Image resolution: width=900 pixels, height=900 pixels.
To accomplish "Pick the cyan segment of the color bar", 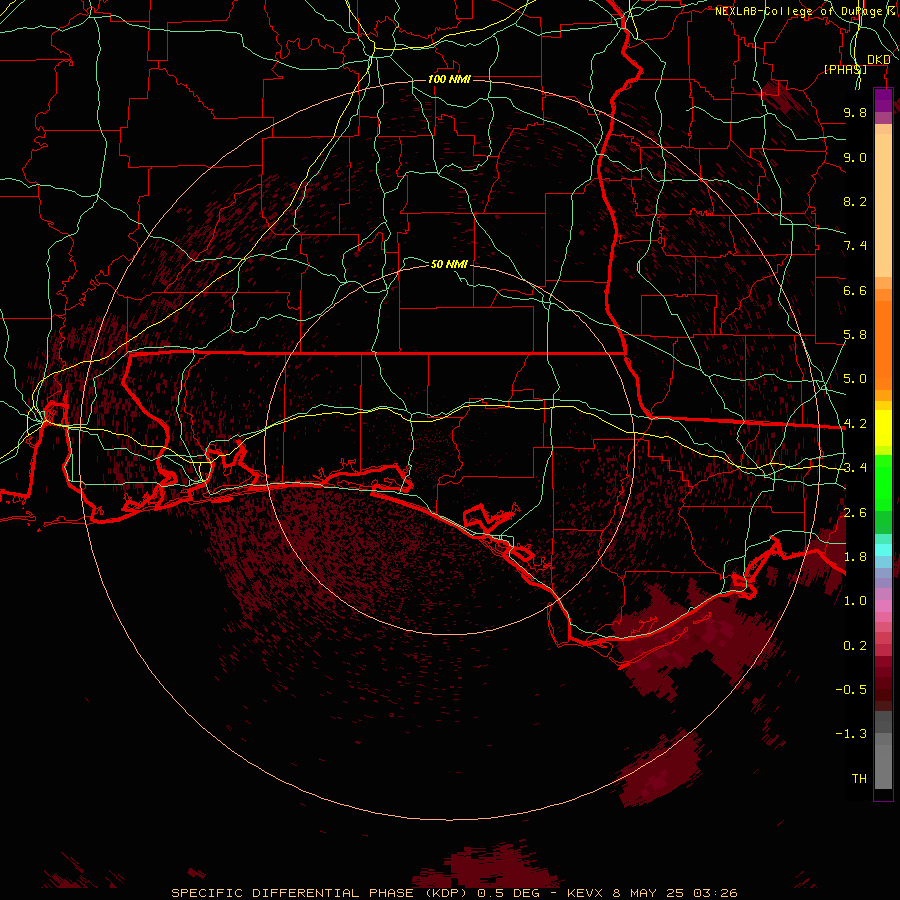I will coord(883,550).
